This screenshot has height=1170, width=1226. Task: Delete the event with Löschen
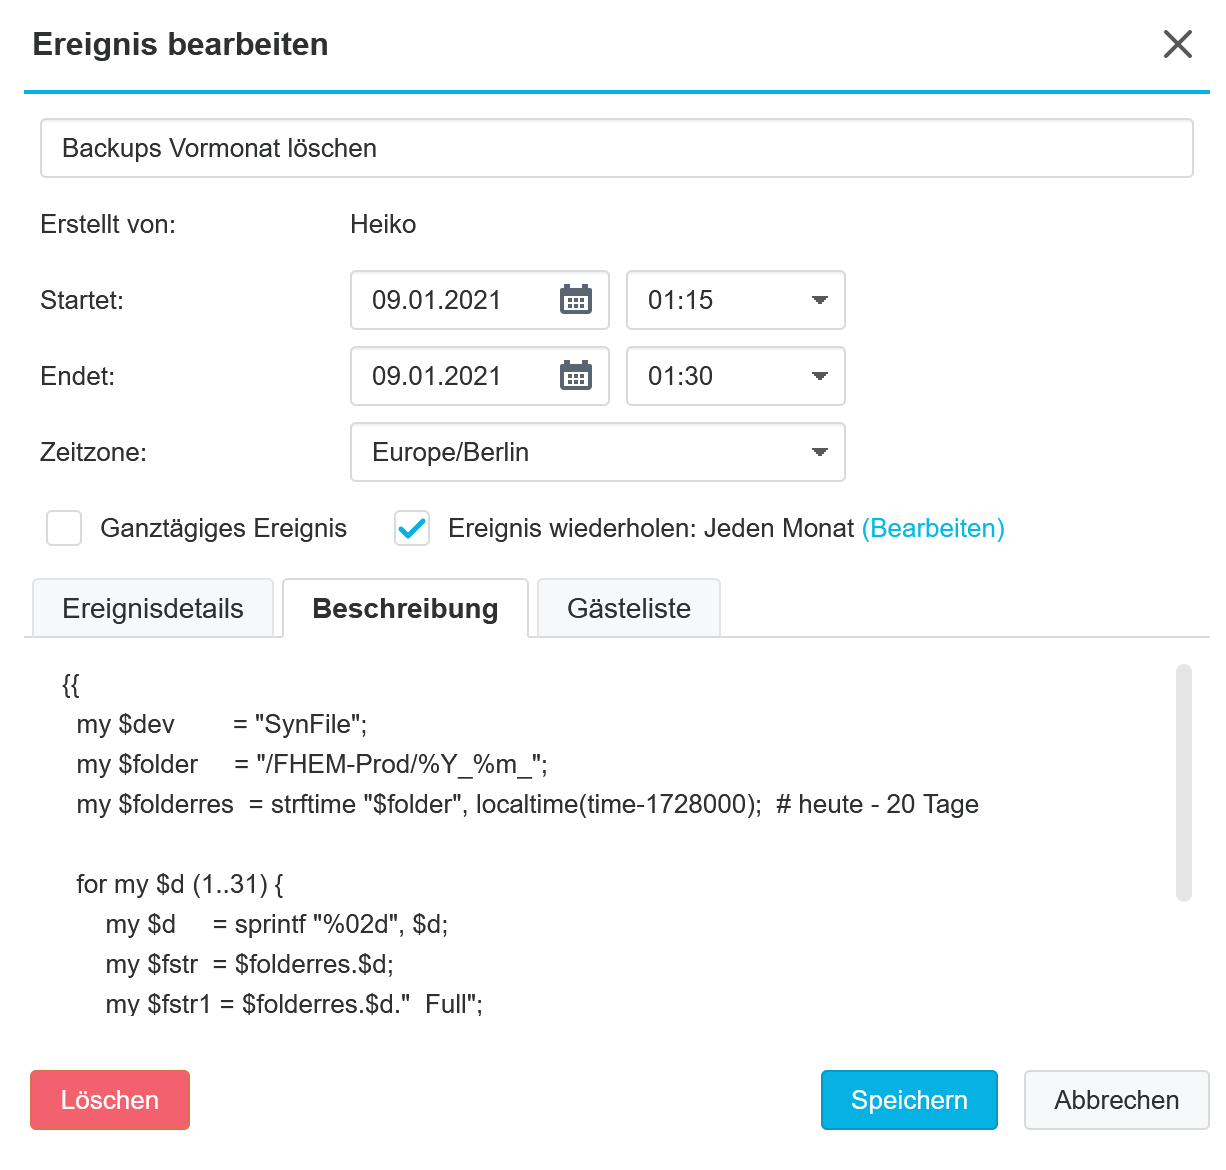coord(110,1100)
